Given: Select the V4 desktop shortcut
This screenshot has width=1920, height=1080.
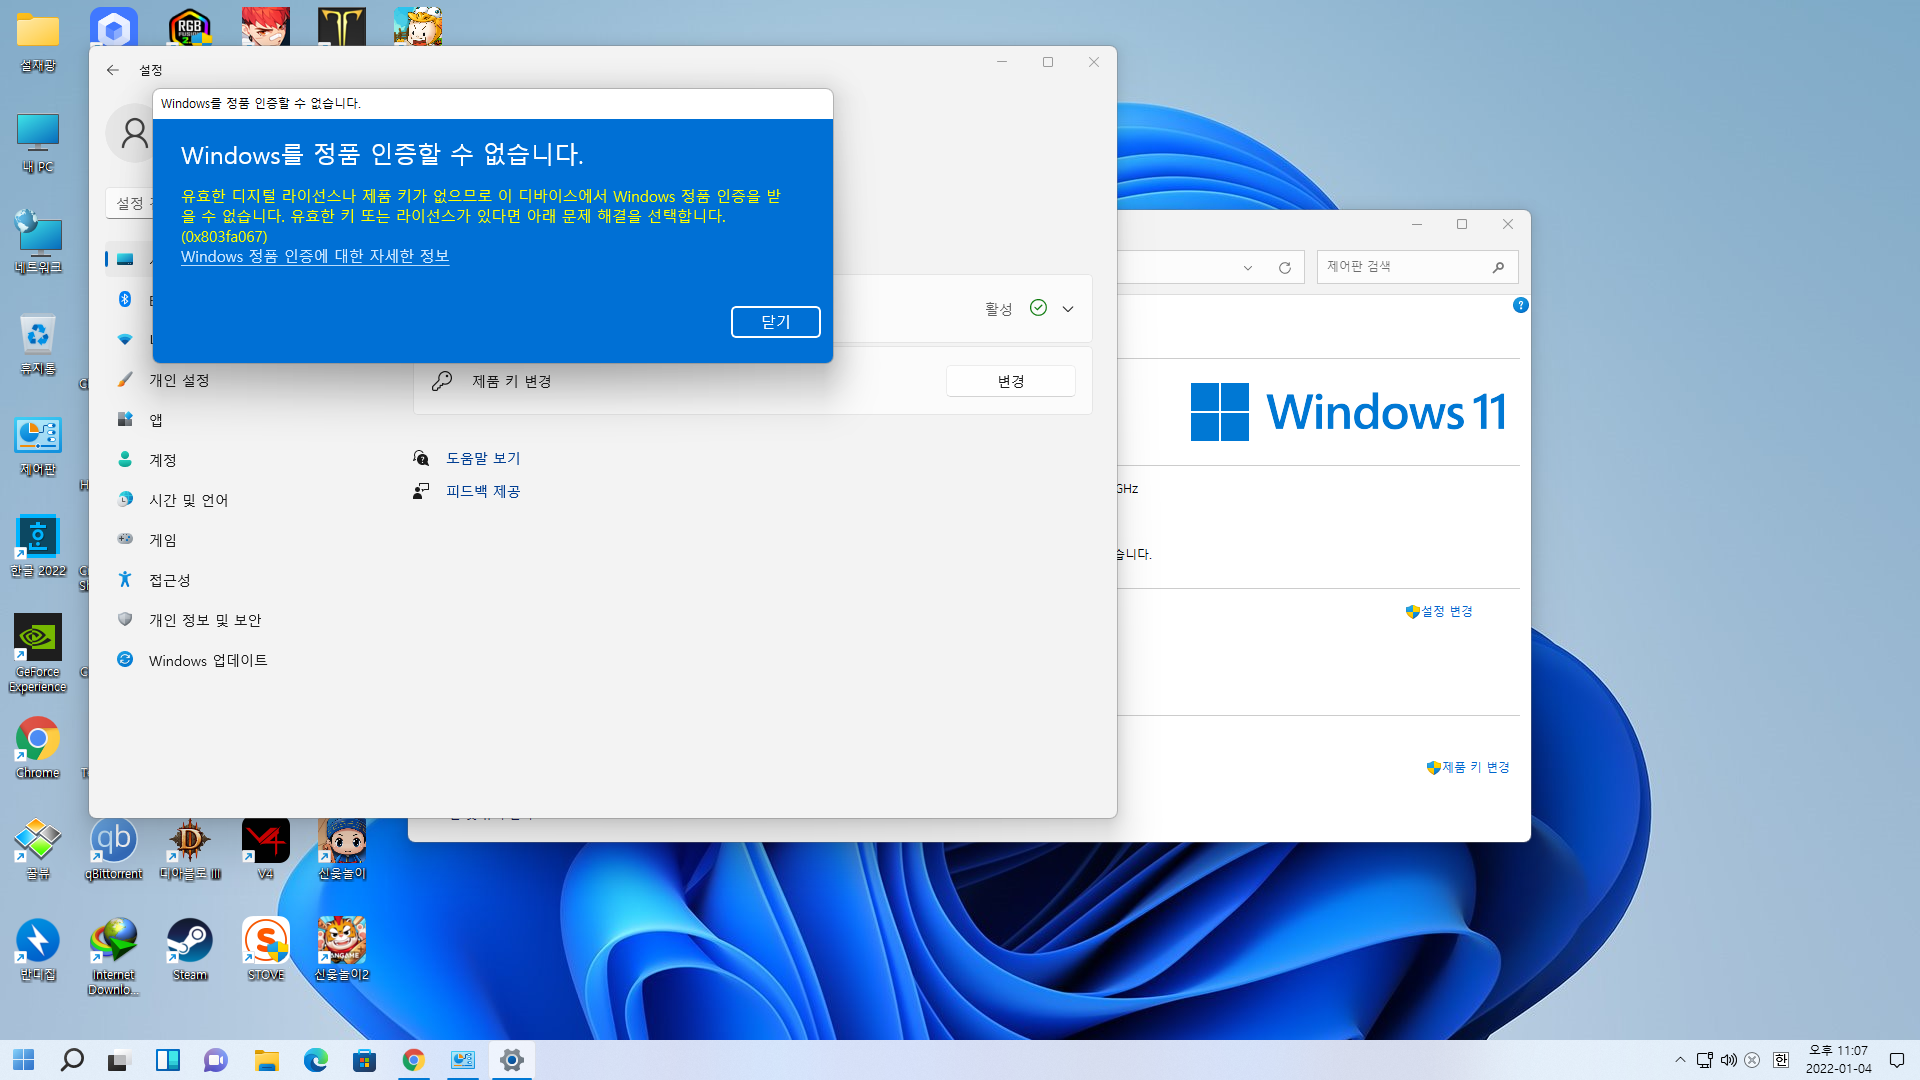Looking at the screenshot, I should pos(266,849).
